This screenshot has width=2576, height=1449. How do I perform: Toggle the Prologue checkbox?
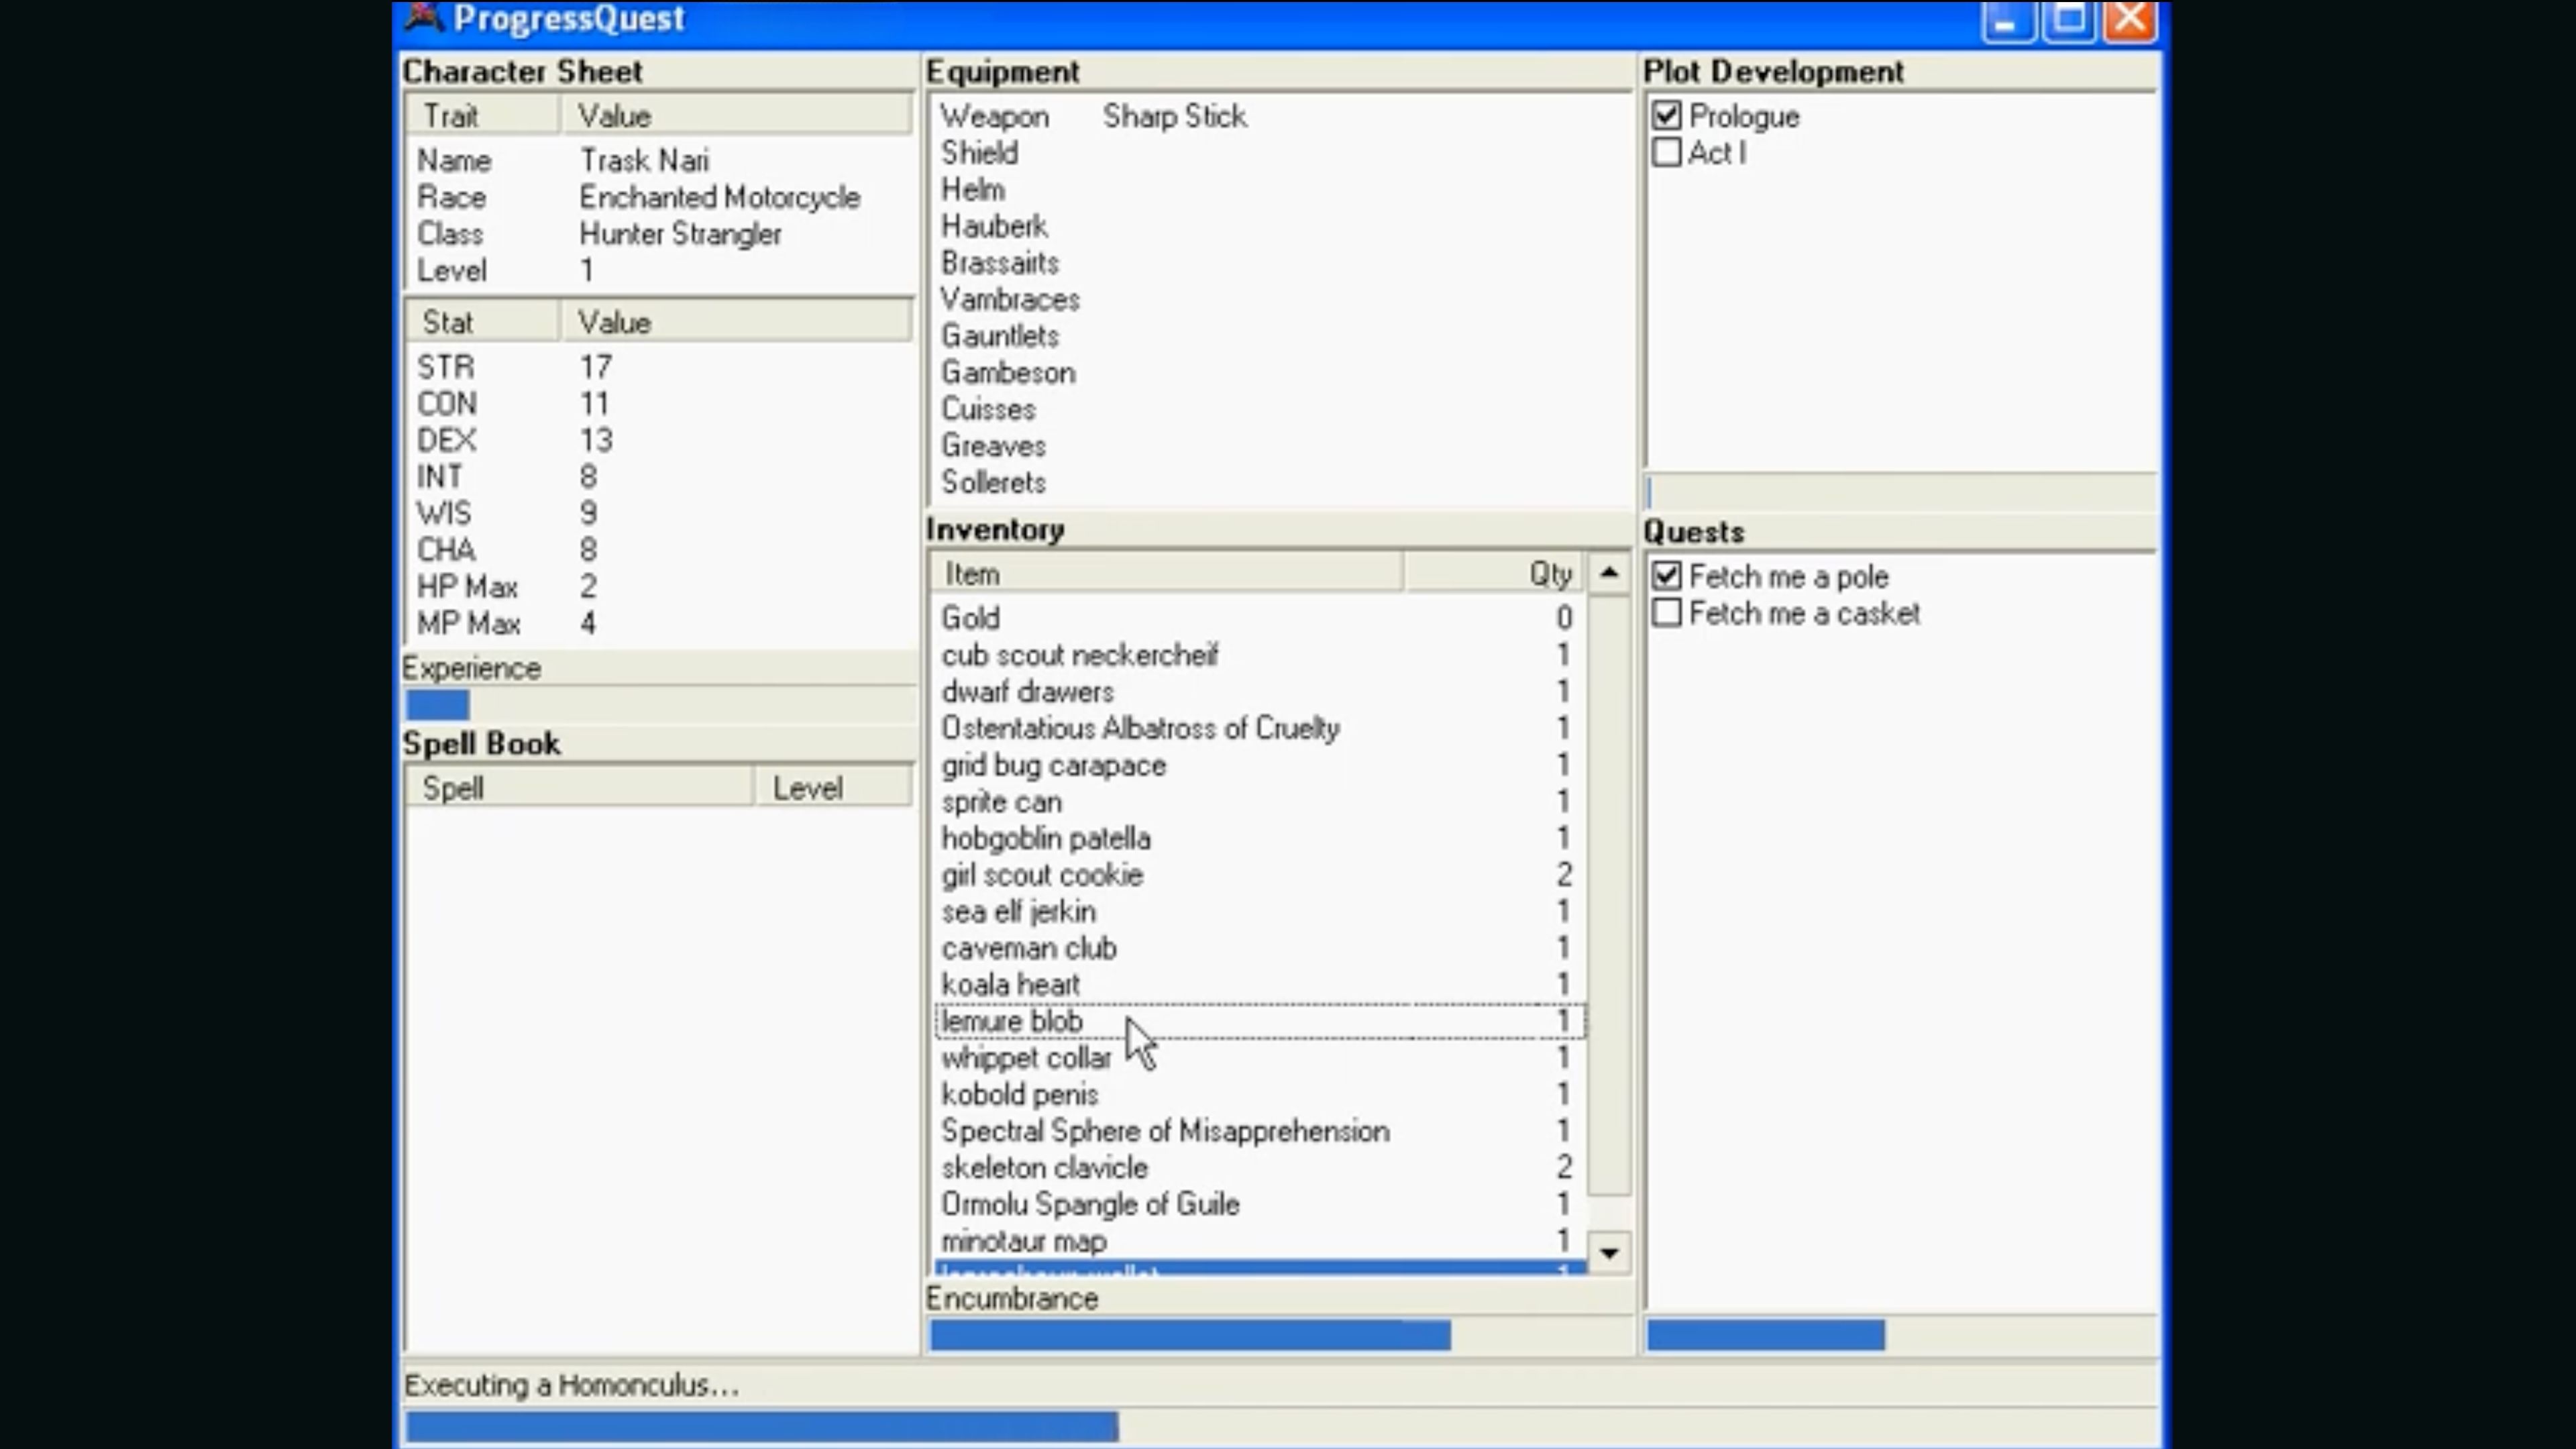1666,116
